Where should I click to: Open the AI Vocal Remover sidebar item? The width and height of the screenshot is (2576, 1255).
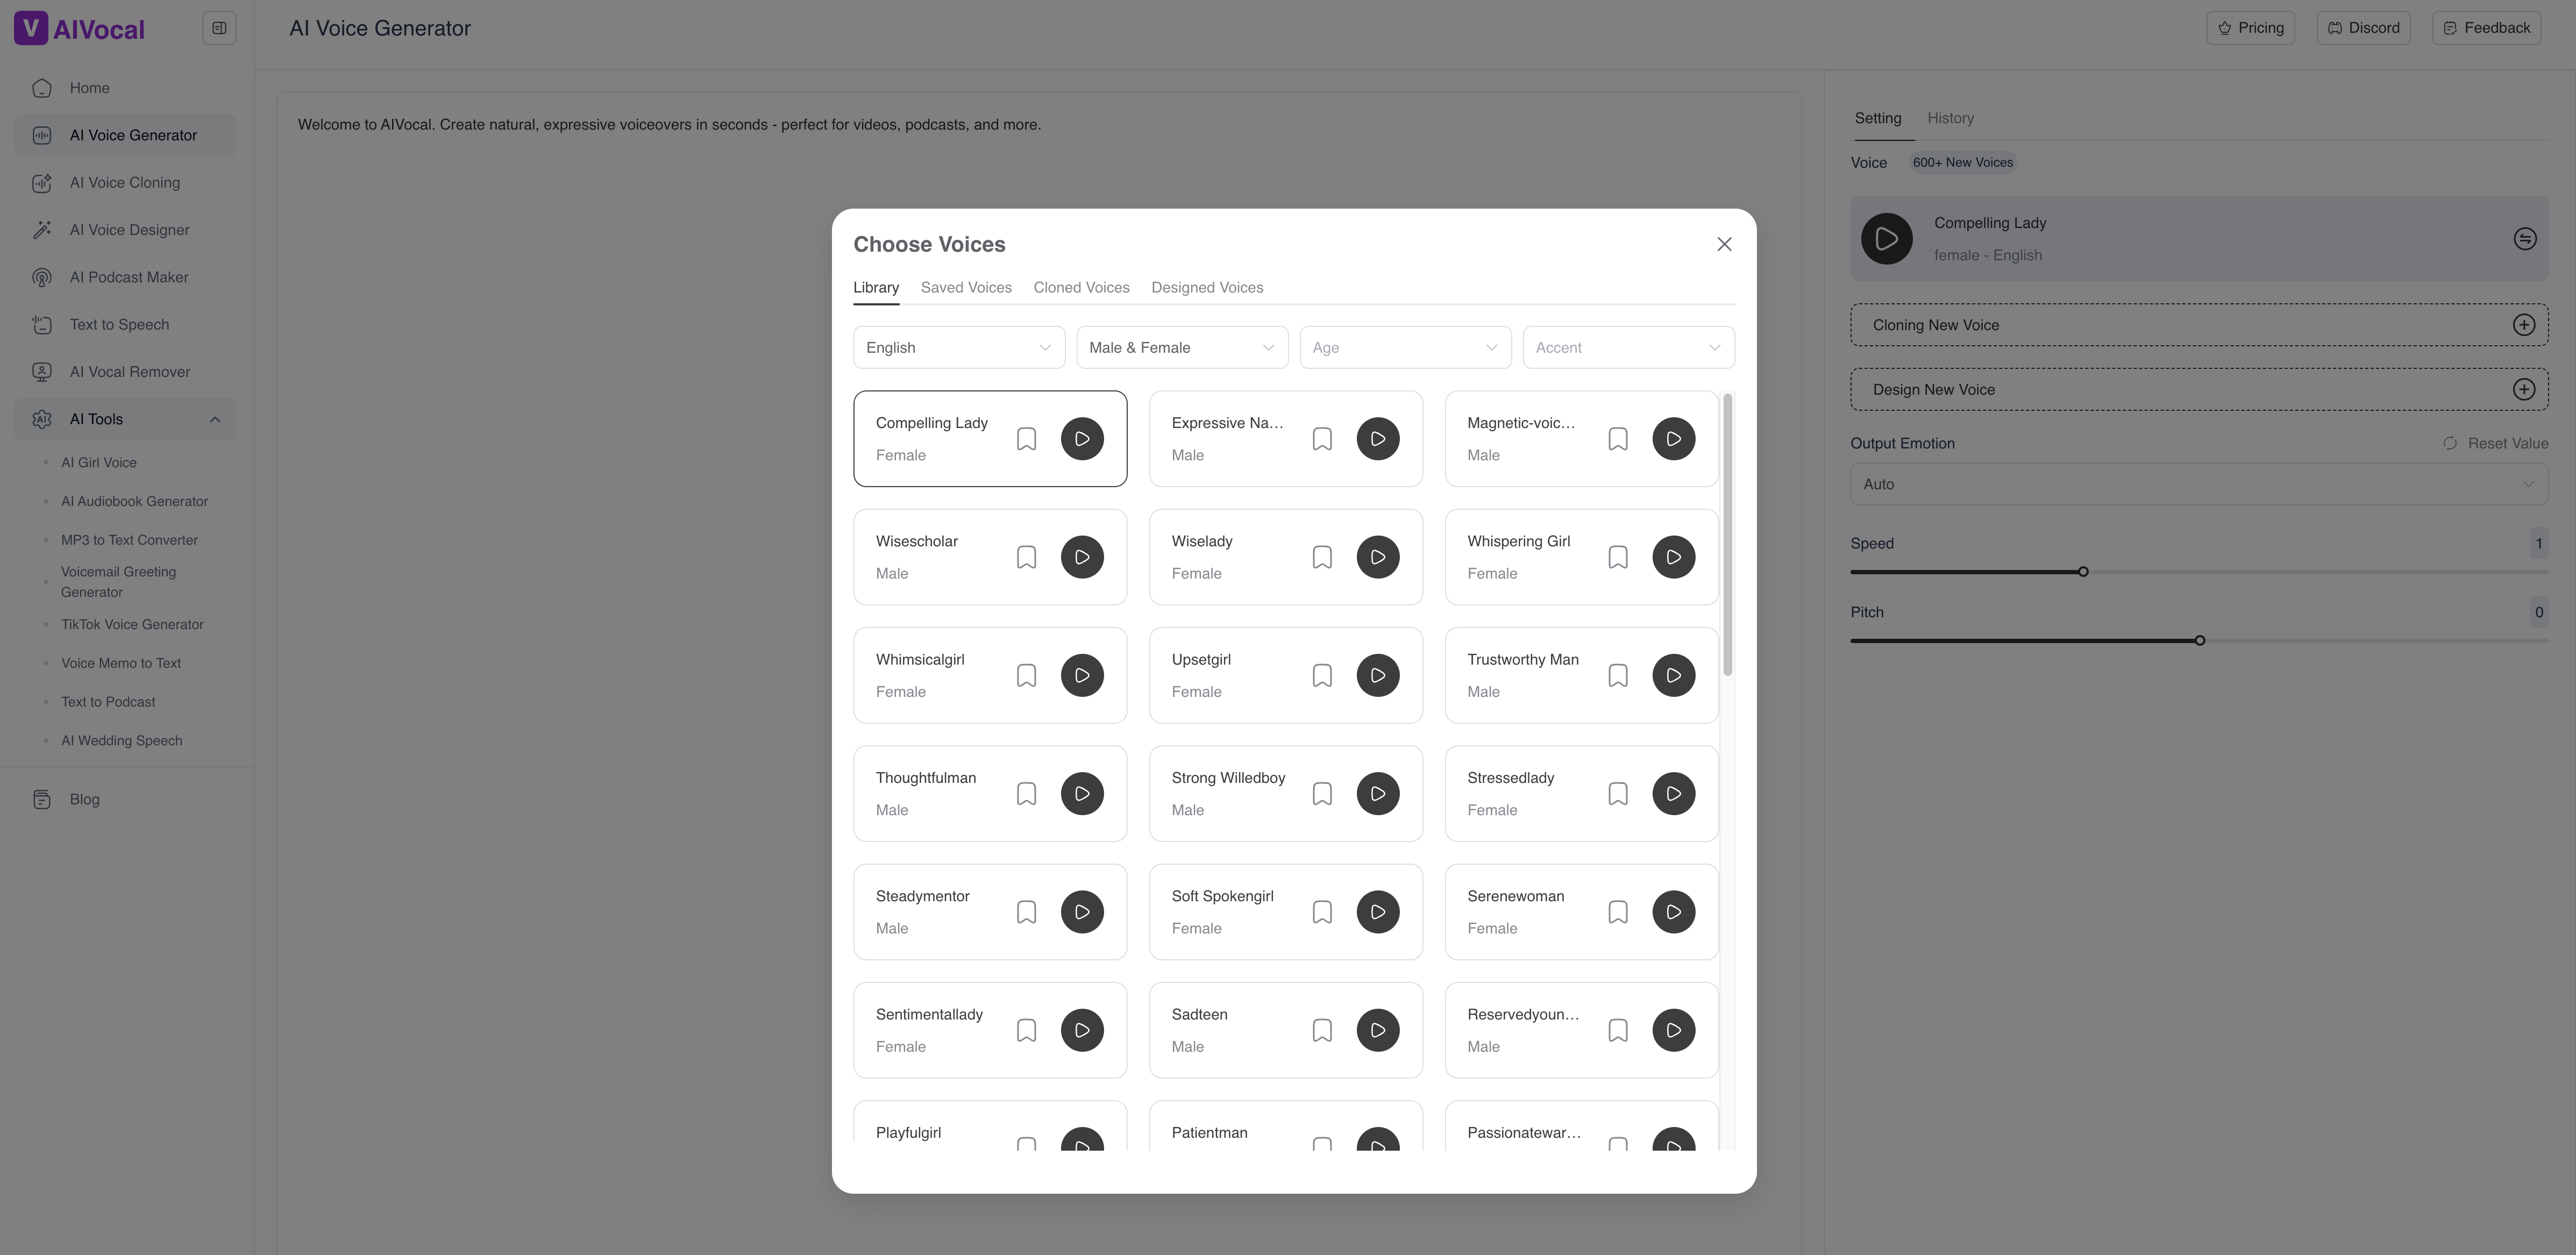click(129, 372)
